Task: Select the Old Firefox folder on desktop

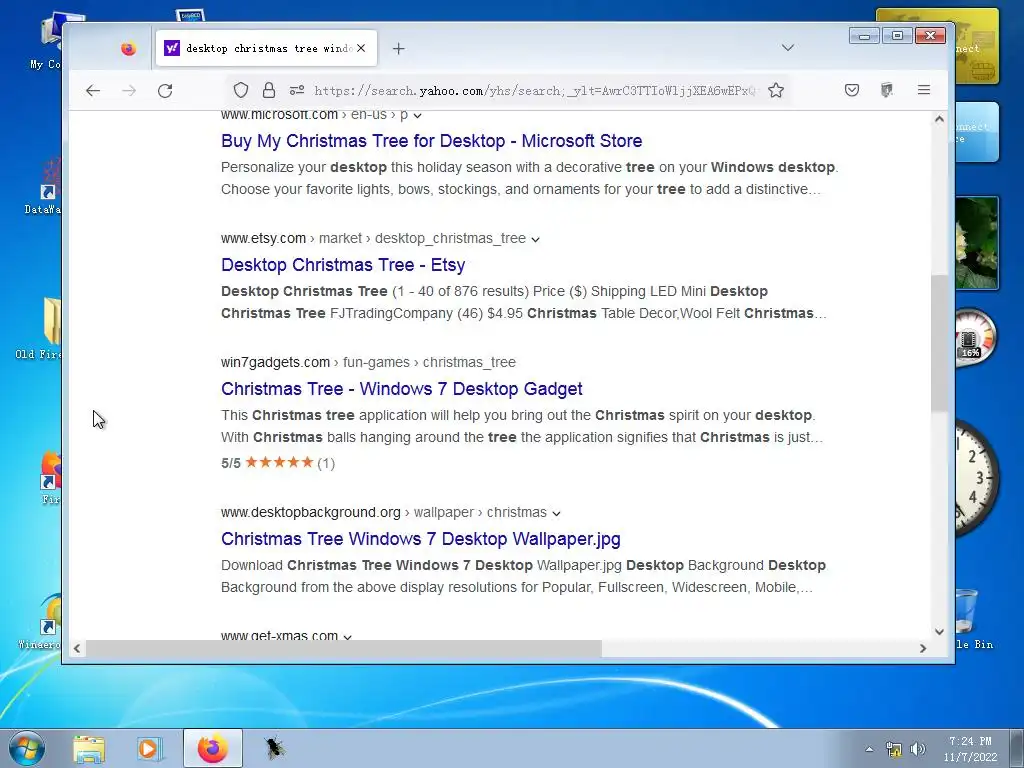Action: [x=39, y=328]
